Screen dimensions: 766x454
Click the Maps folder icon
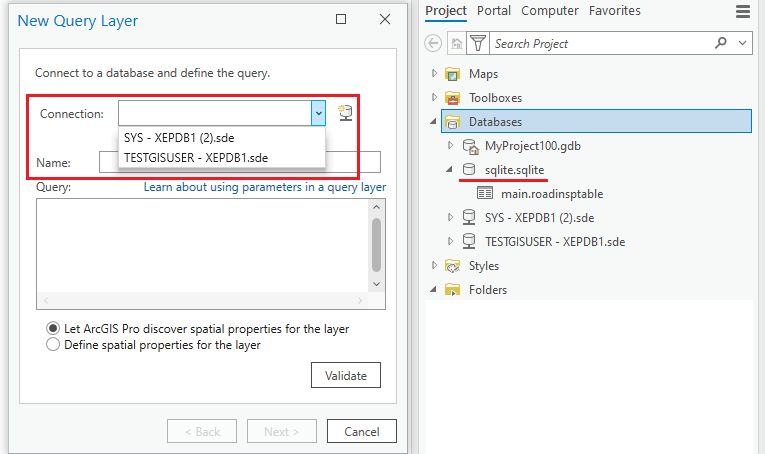tap(452, 74)
